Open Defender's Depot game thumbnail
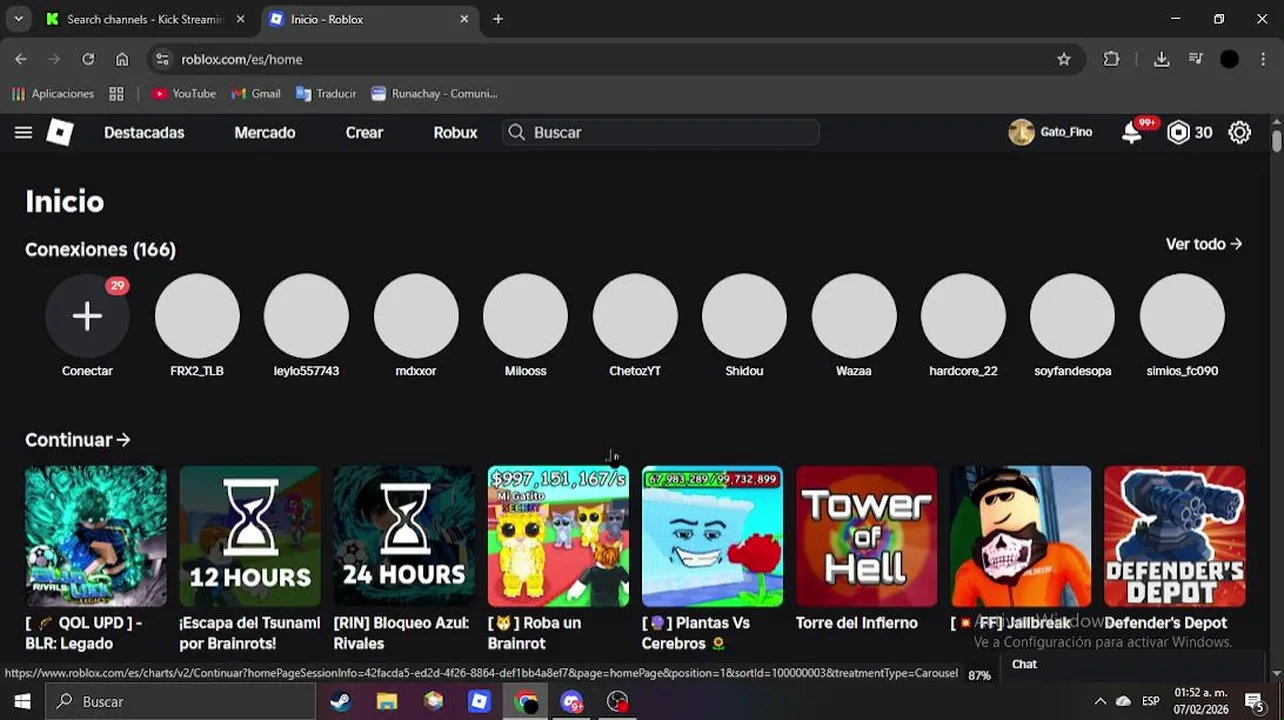This screenshot has width=1284, height=720. pyautogui.click(x=1175, y=536)
